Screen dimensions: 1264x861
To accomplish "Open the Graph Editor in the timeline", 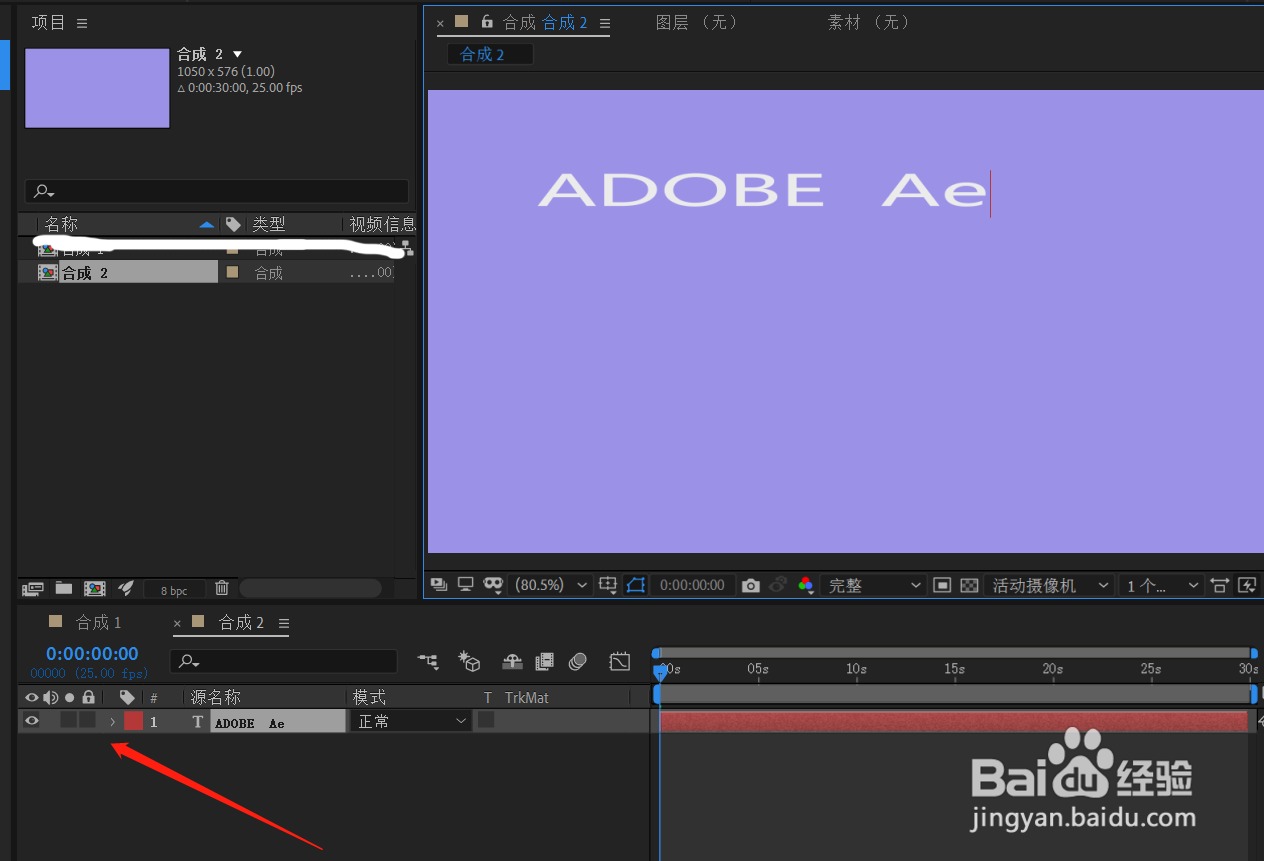I will point(619,661).
